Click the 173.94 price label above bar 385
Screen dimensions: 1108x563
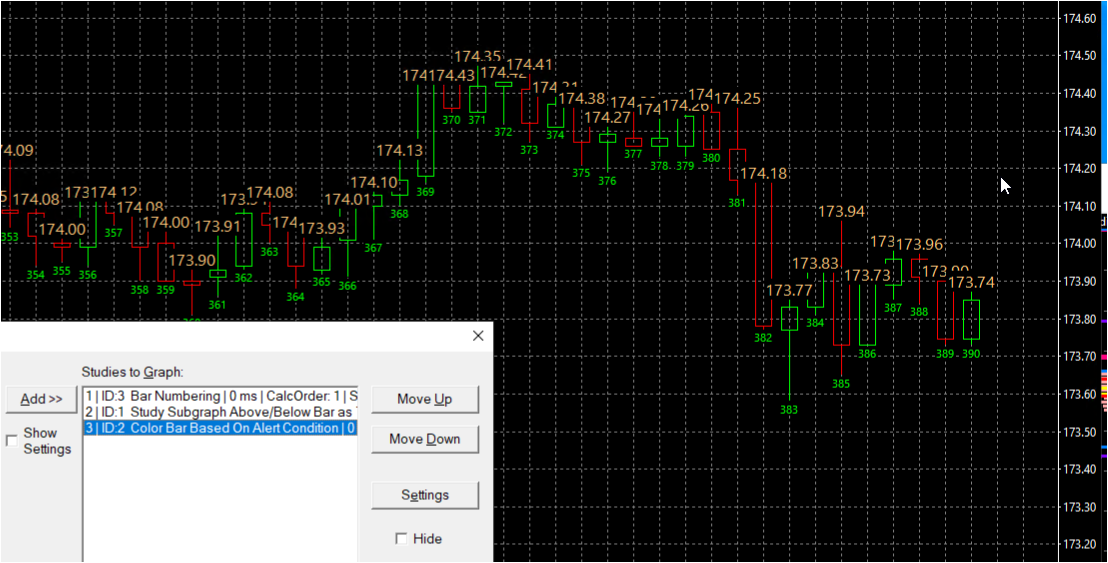click(841, 211)
